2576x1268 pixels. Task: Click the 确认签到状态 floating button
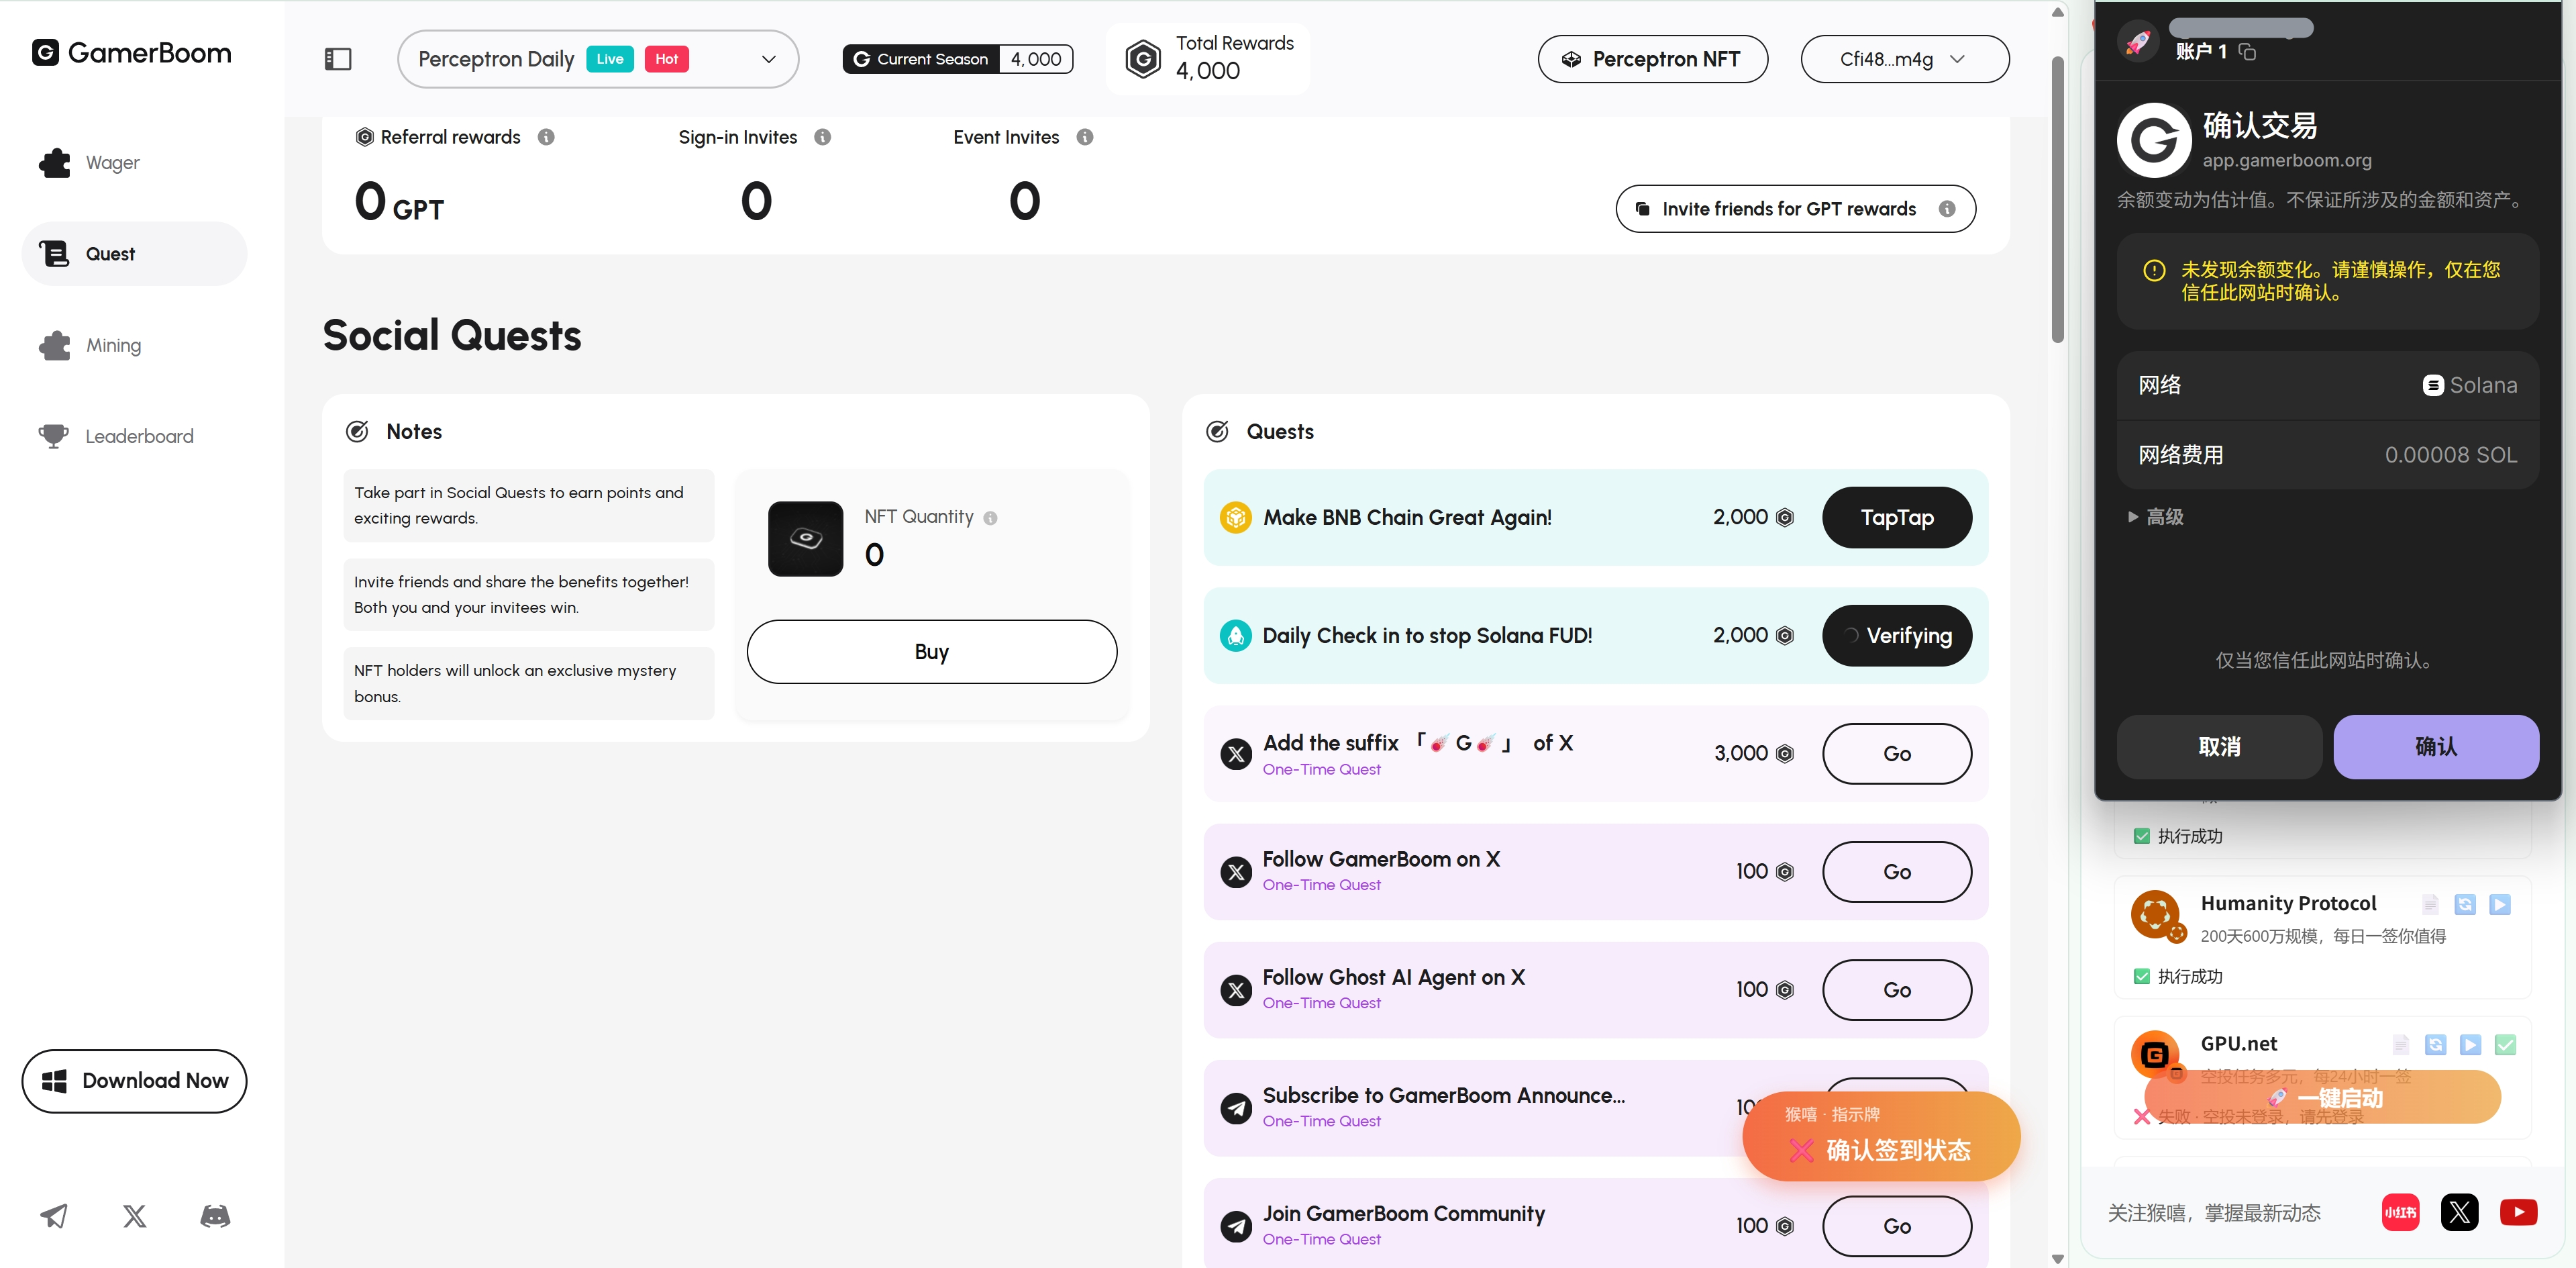coord(1881,1136)
